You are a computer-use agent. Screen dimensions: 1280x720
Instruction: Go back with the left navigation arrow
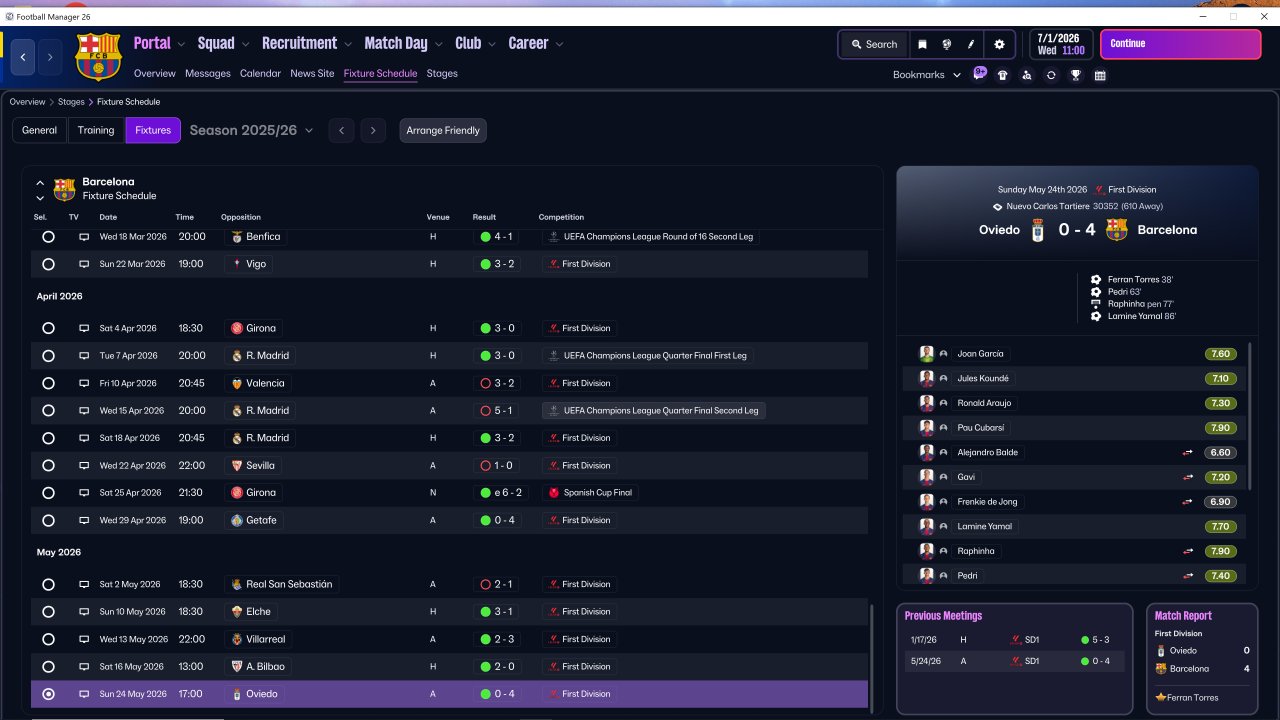click(24, 57)
